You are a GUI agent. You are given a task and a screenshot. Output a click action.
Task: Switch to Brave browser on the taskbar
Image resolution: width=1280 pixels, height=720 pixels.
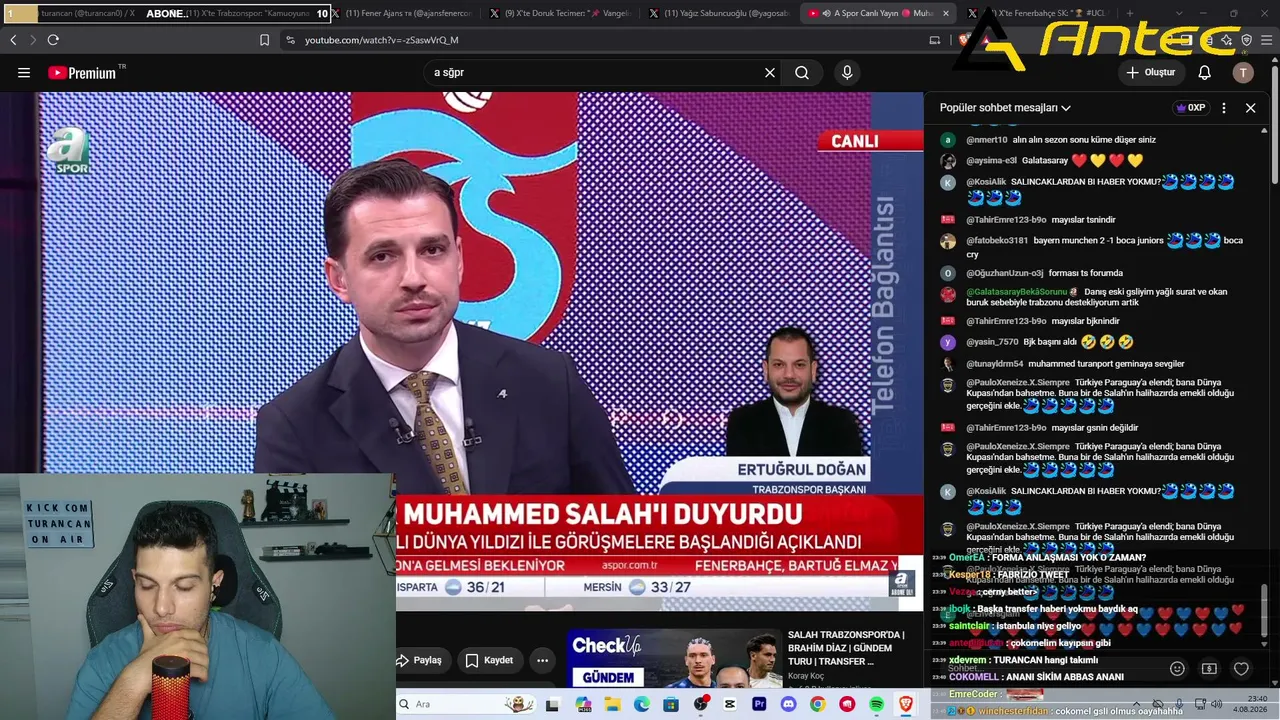click(906, 704)
